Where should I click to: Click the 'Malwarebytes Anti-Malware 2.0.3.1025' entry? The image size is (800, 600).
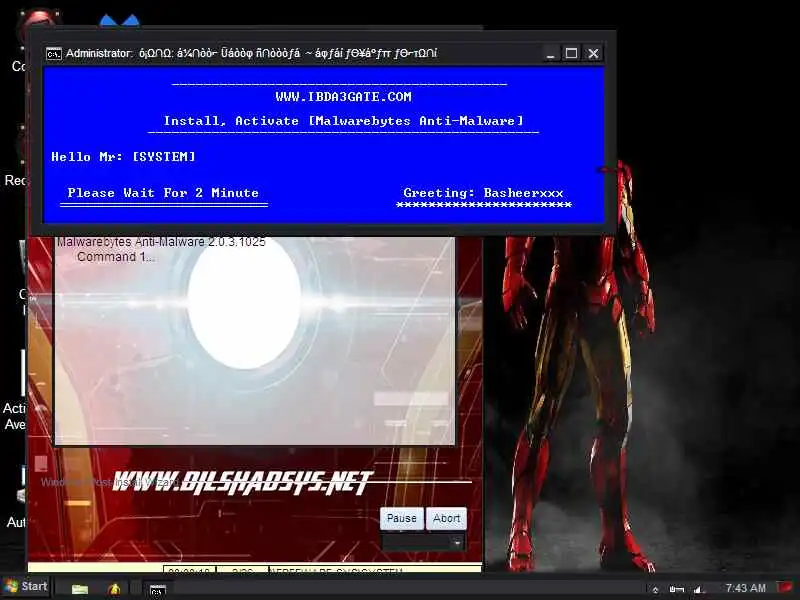(161, 242)
